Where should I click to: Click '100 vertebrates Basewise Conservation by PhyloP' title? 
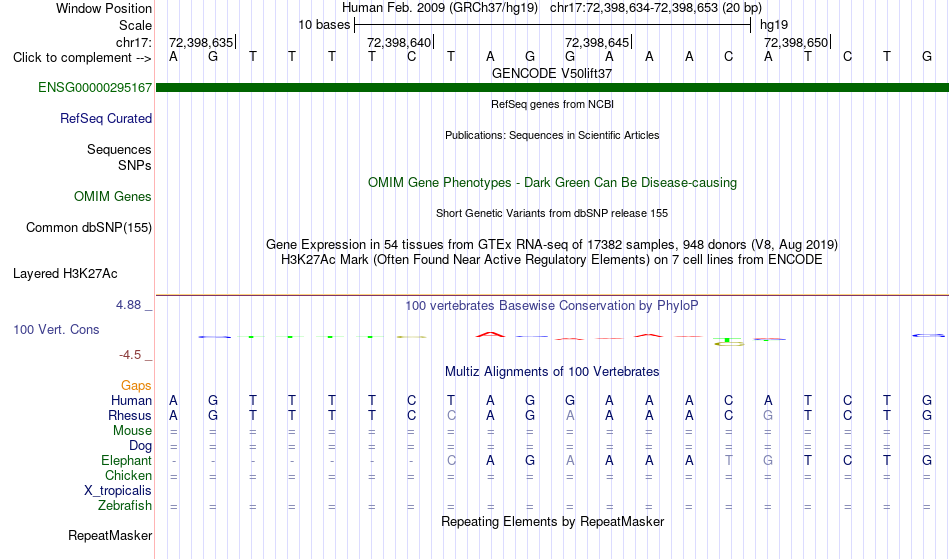pyautogui.click(x=552, y=305)
